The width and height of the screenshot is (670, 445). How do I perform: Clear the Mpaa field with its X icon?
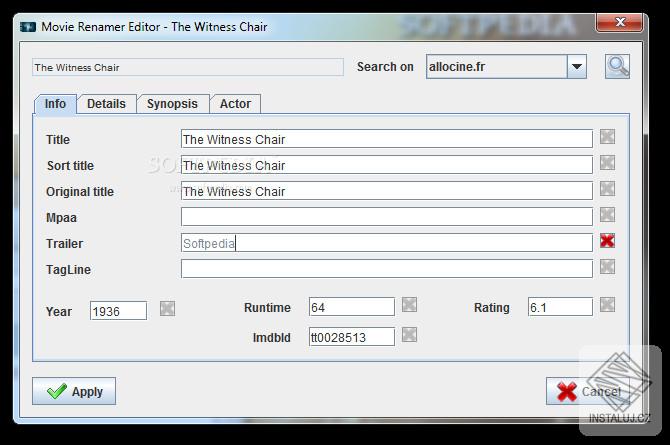click(607, 215)
